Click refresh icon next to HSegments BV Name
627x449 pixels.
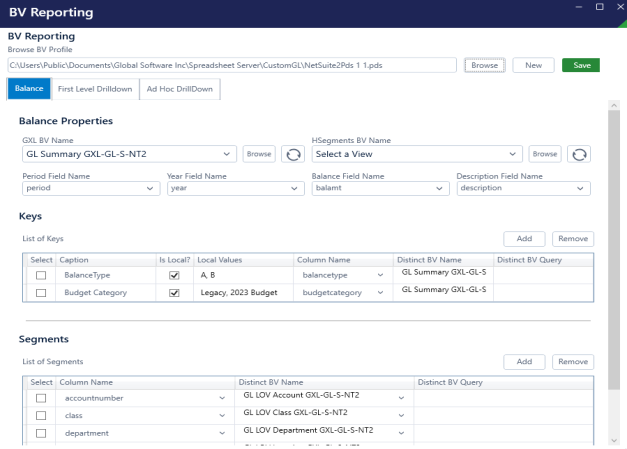580,154
